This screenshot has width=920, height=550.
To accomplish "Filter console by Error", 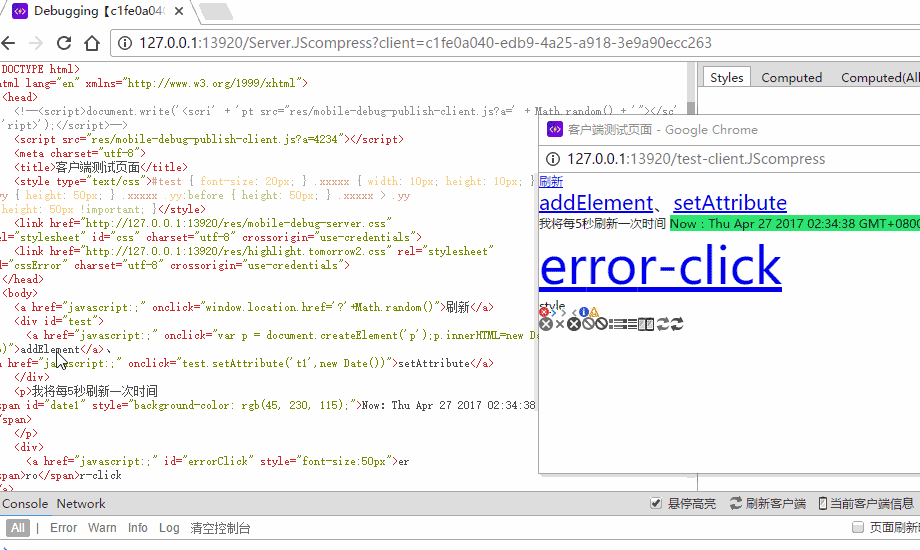I will (63, 528).
